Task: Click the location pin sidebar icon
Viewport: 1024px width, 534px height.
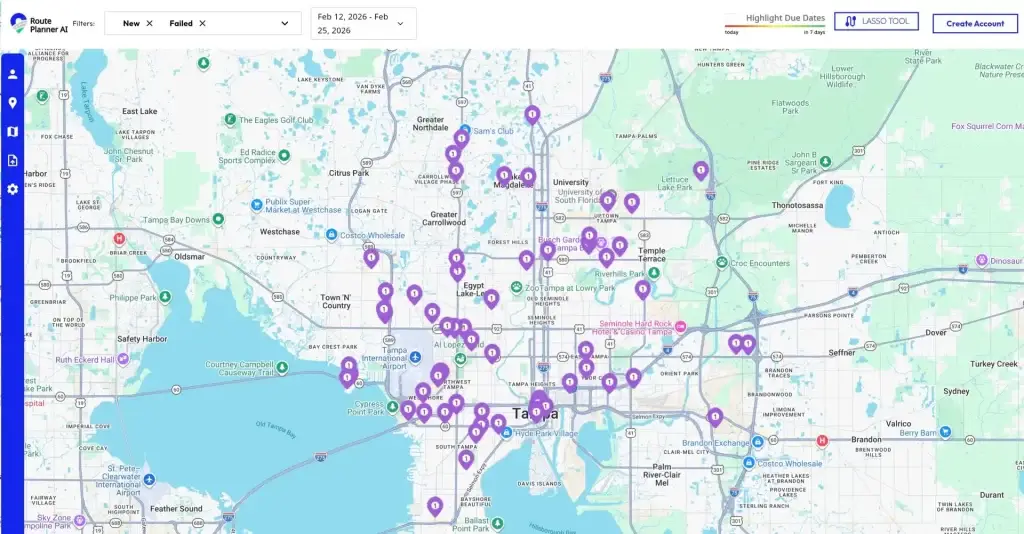Action: [x=12, y=103]
